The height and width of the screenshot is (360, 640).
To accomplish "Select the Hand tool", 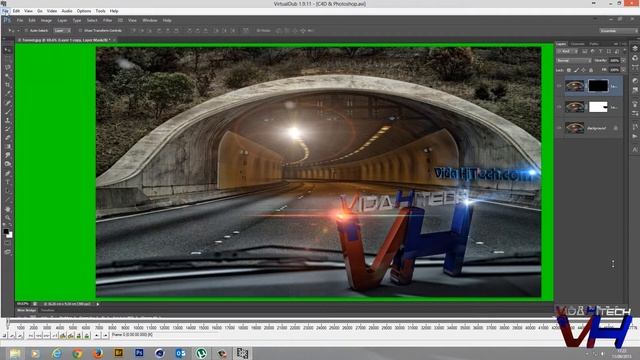I will [7, 209].
